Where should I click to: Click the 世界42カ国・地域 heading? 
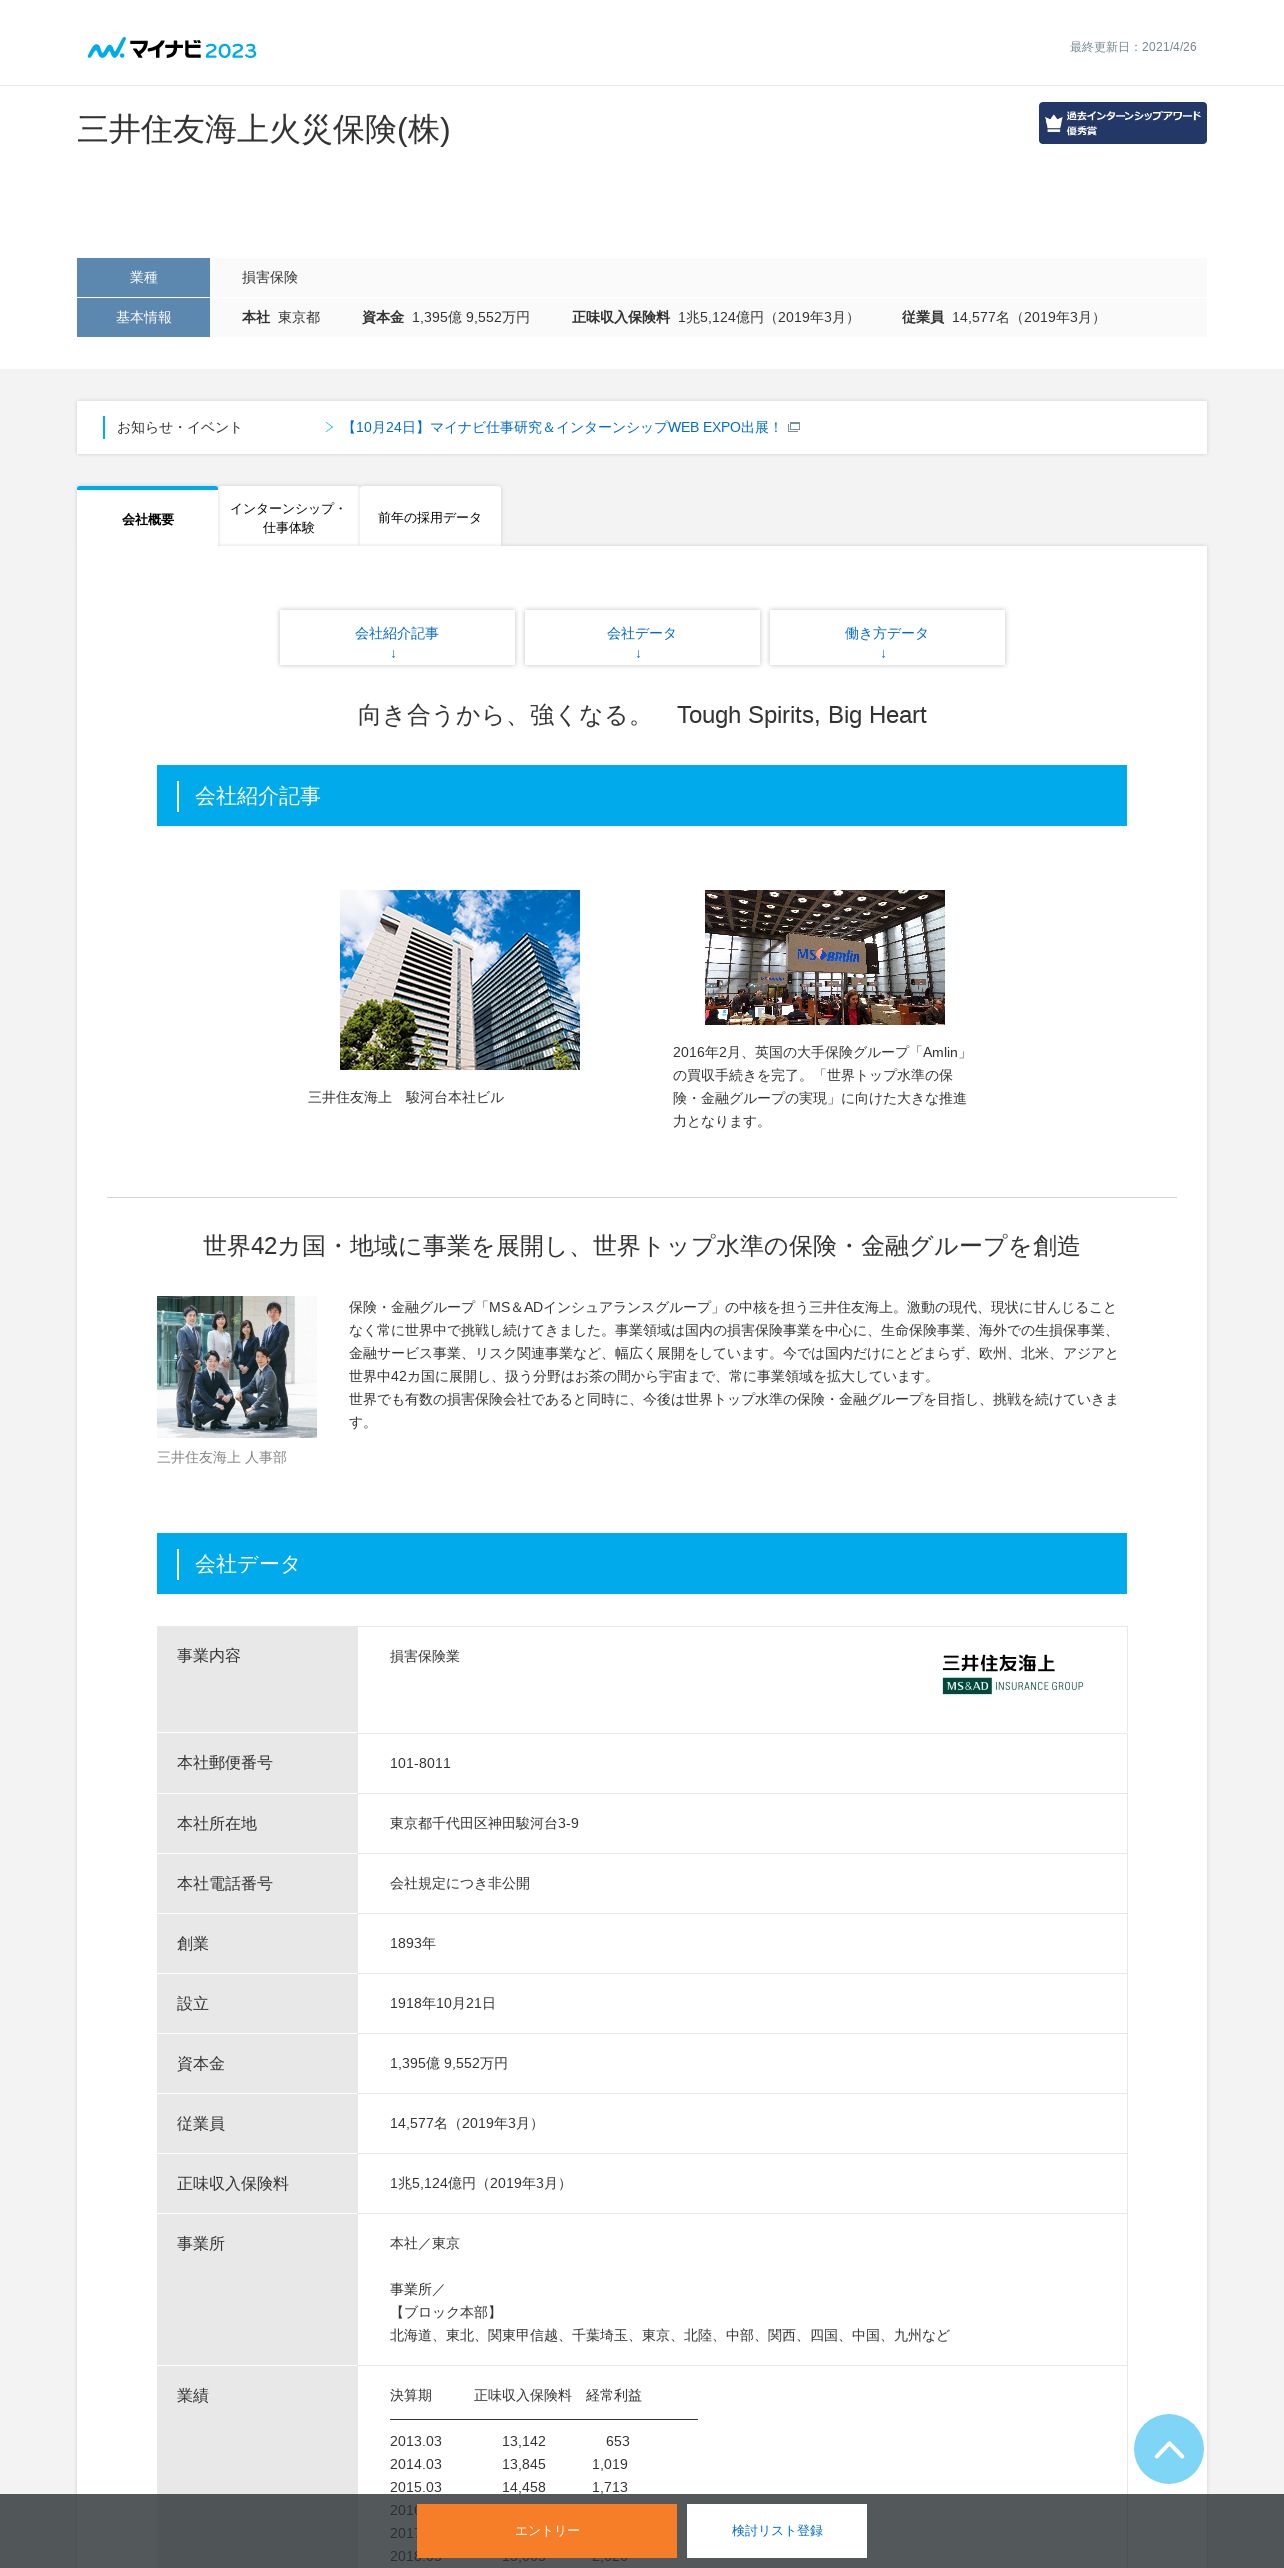coord(642,1246)
